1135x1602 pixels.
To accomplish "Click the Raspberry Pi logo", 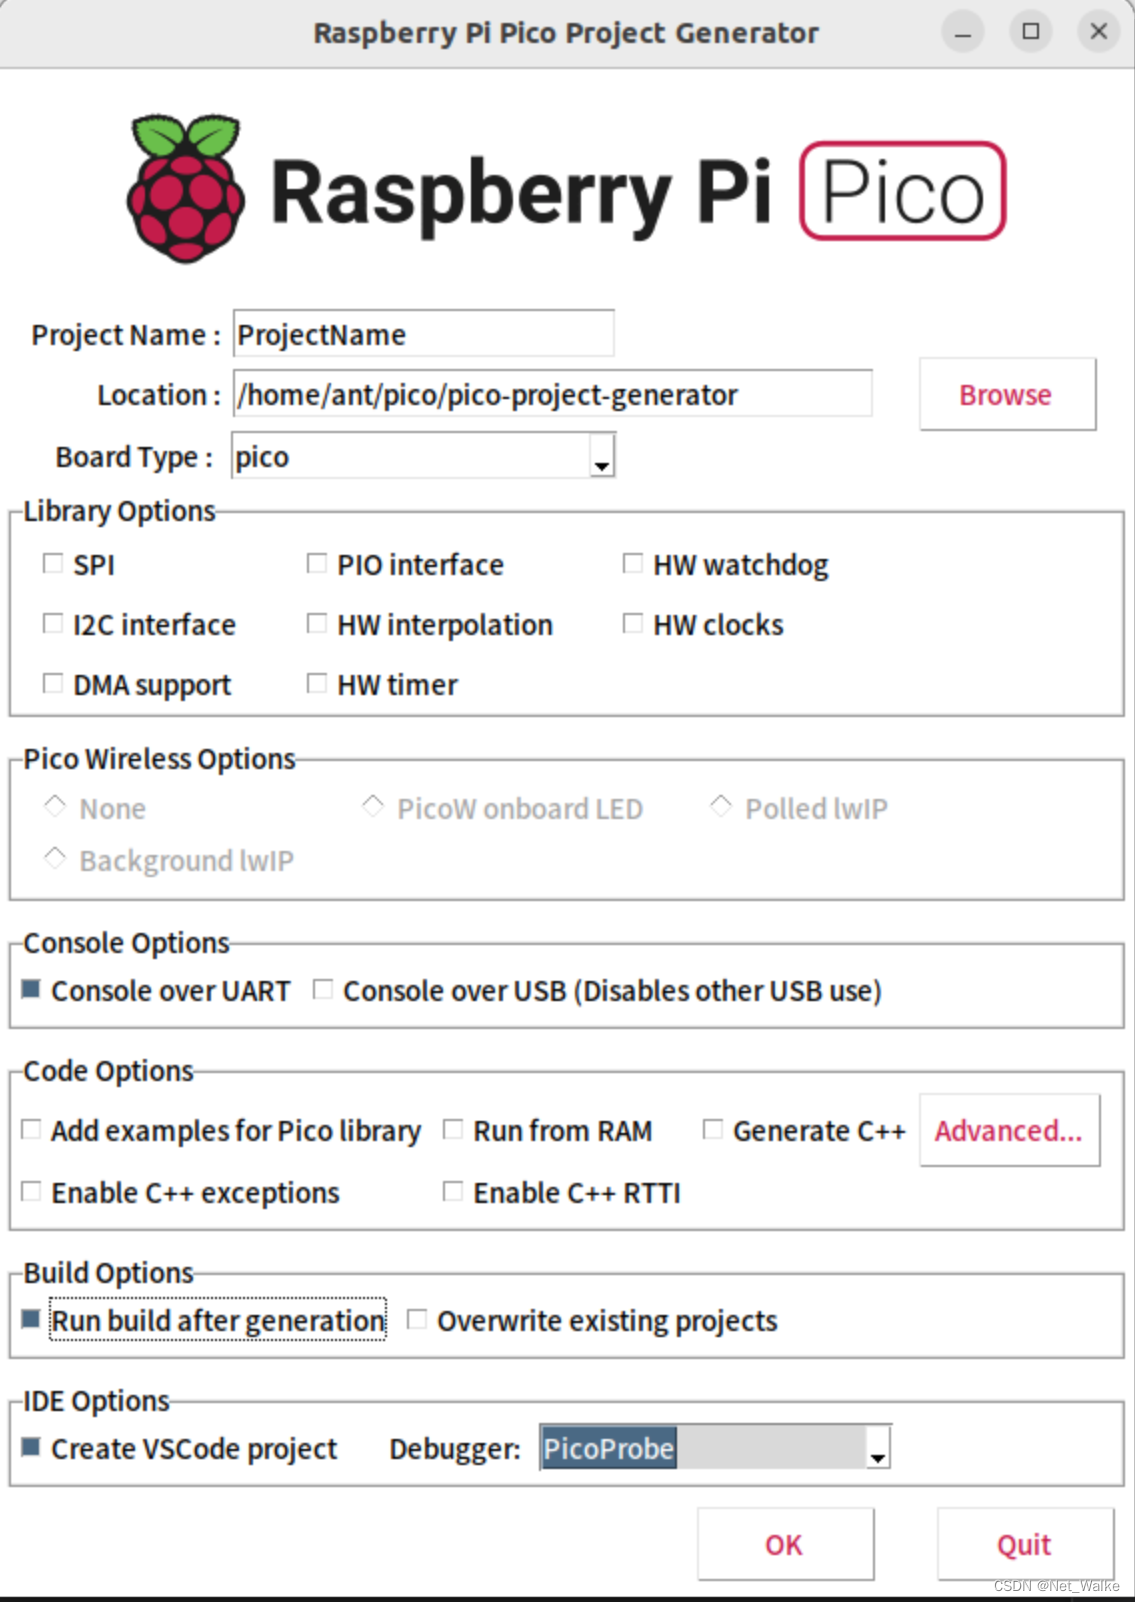I will 184,190.
